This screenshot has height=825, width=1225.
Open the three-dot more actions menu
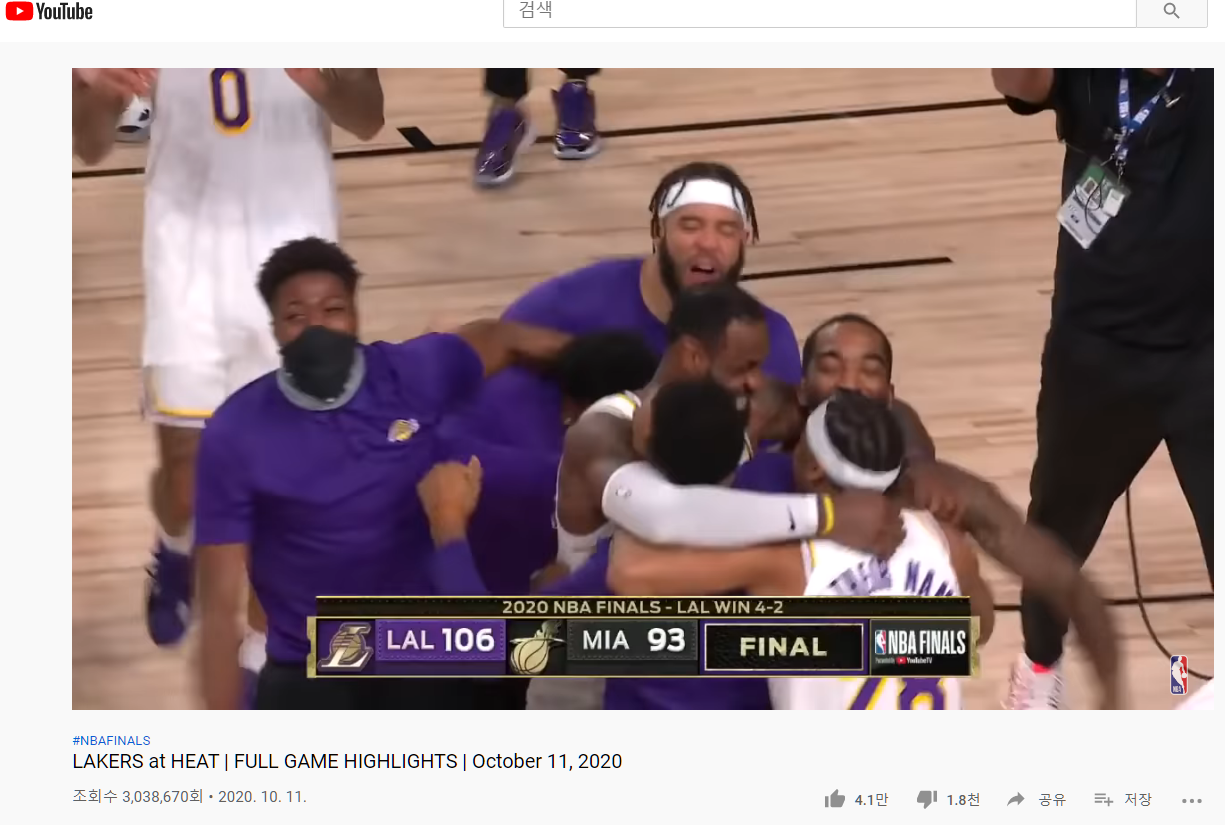coord(1191,800)
